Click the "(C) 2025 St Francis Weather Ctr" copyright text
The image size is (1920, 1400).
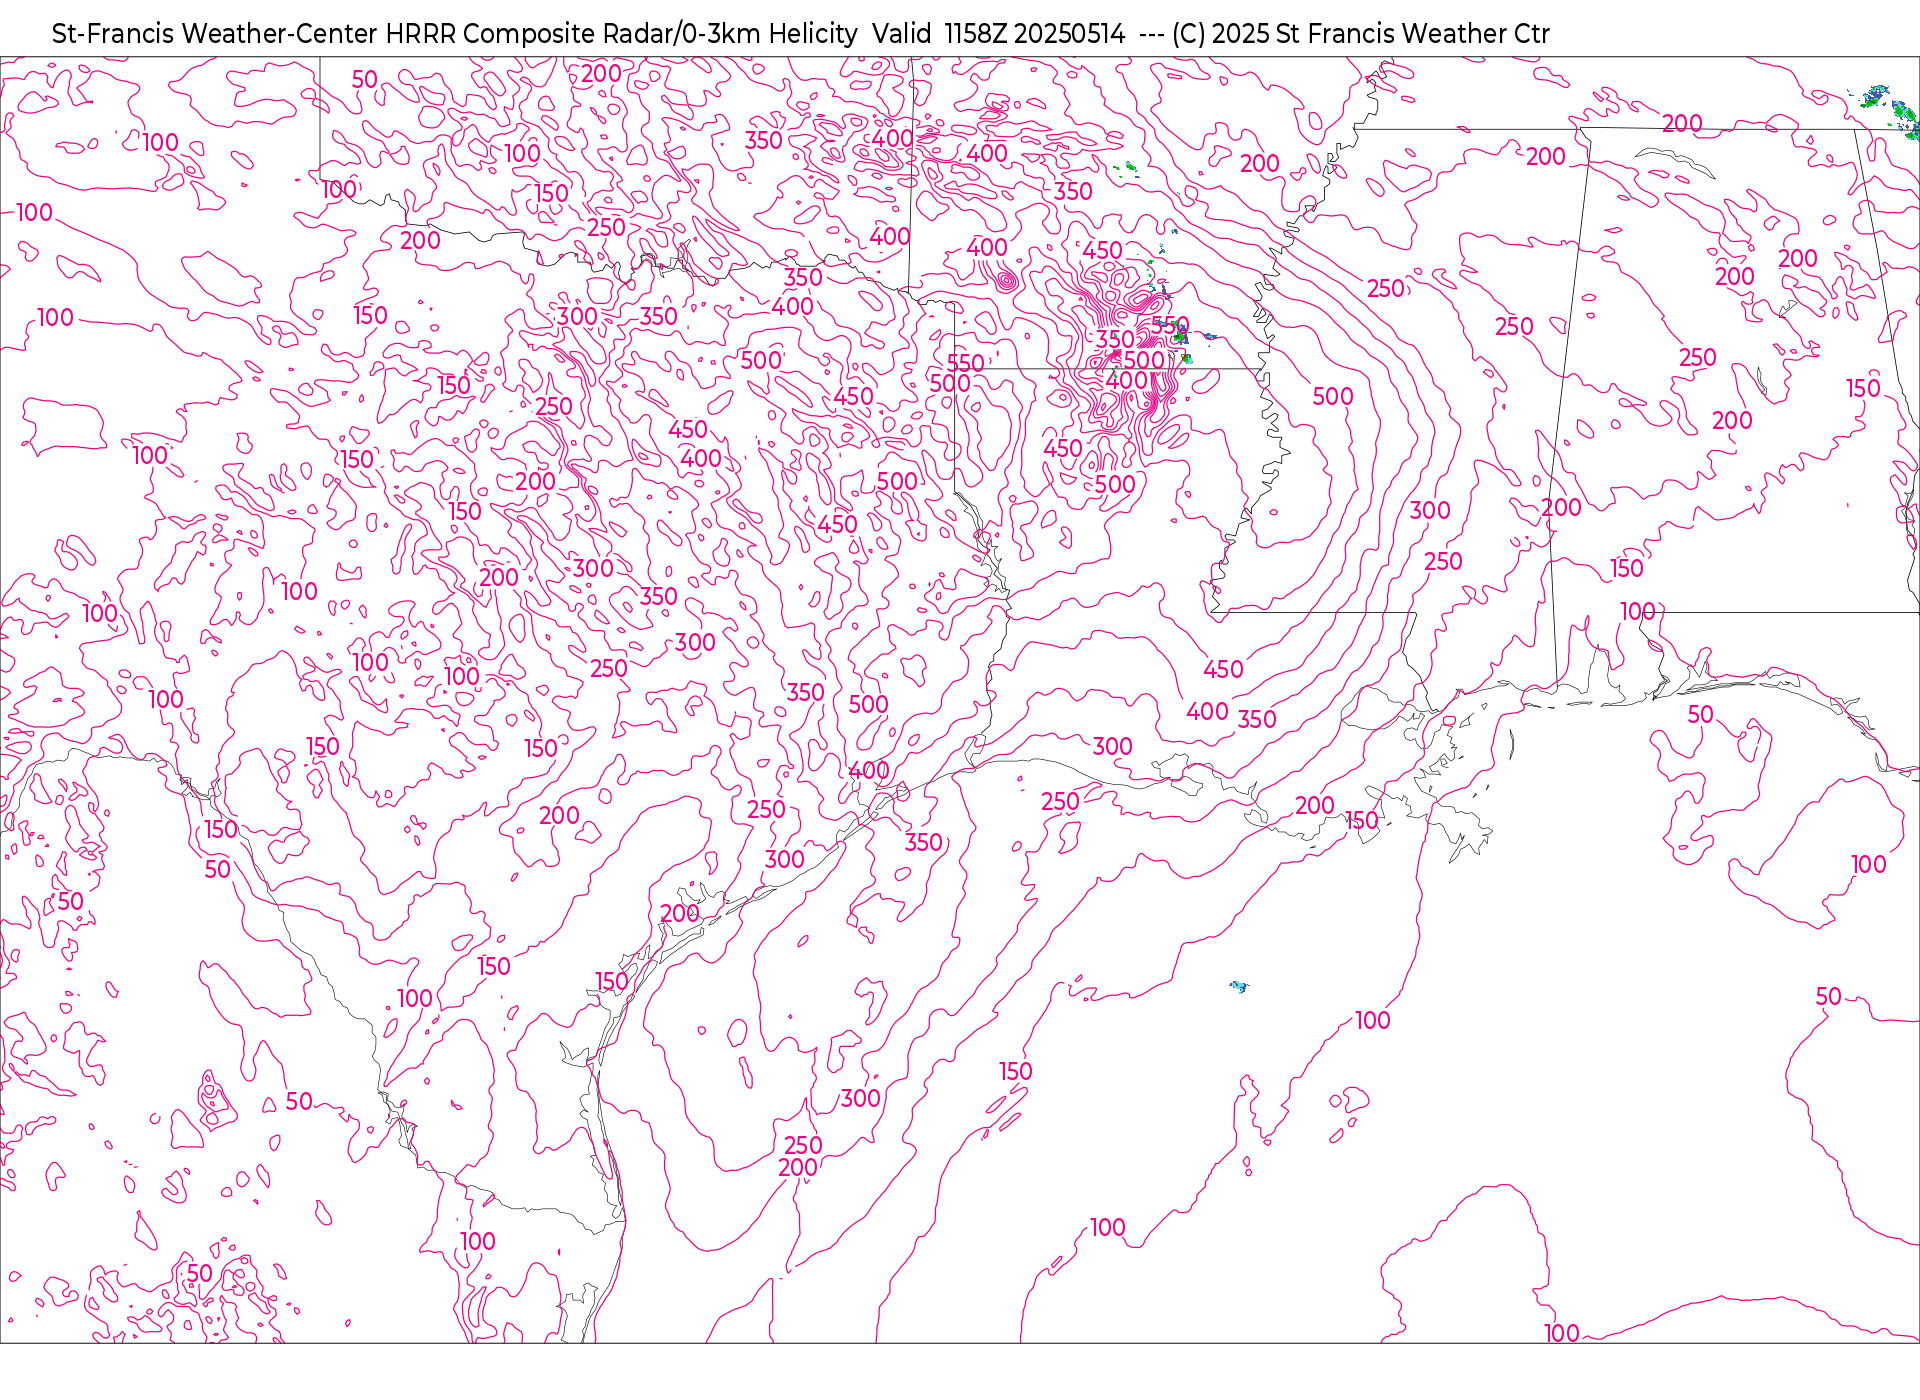click(1360, 34)
